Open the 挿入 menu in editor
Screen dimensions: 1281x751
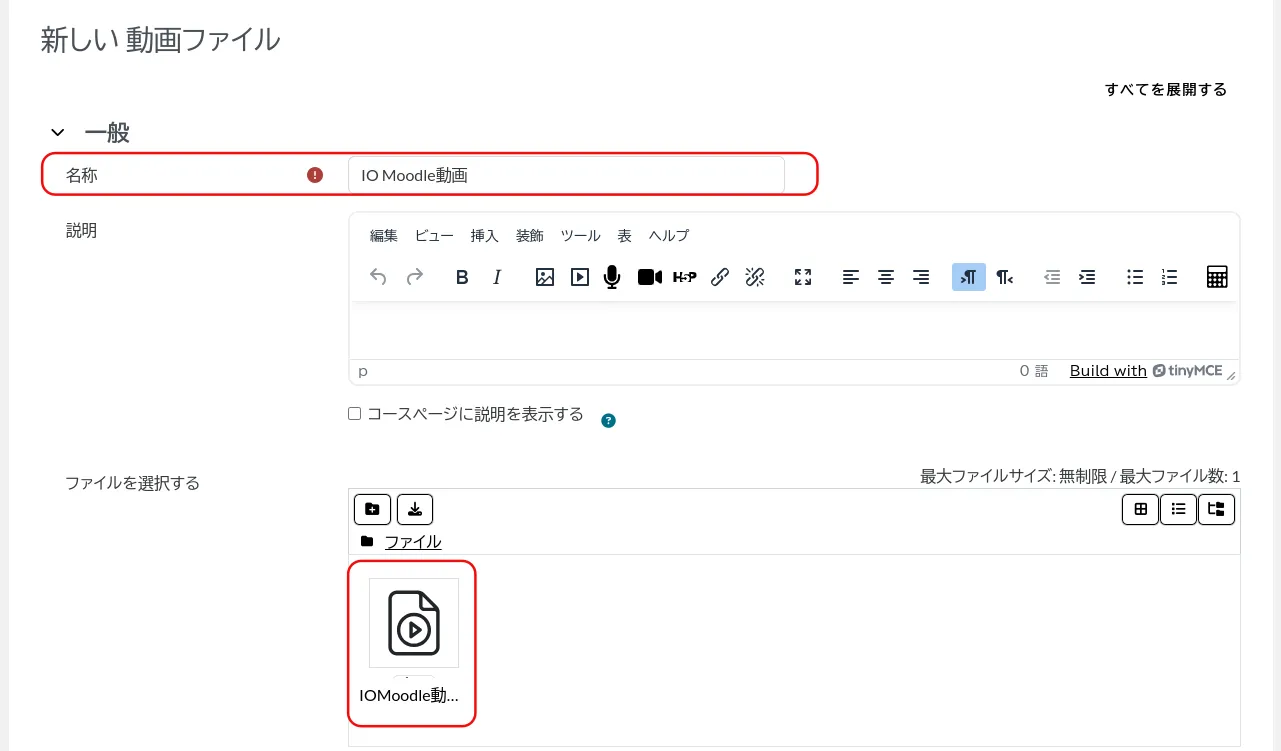tap(484, 236)
